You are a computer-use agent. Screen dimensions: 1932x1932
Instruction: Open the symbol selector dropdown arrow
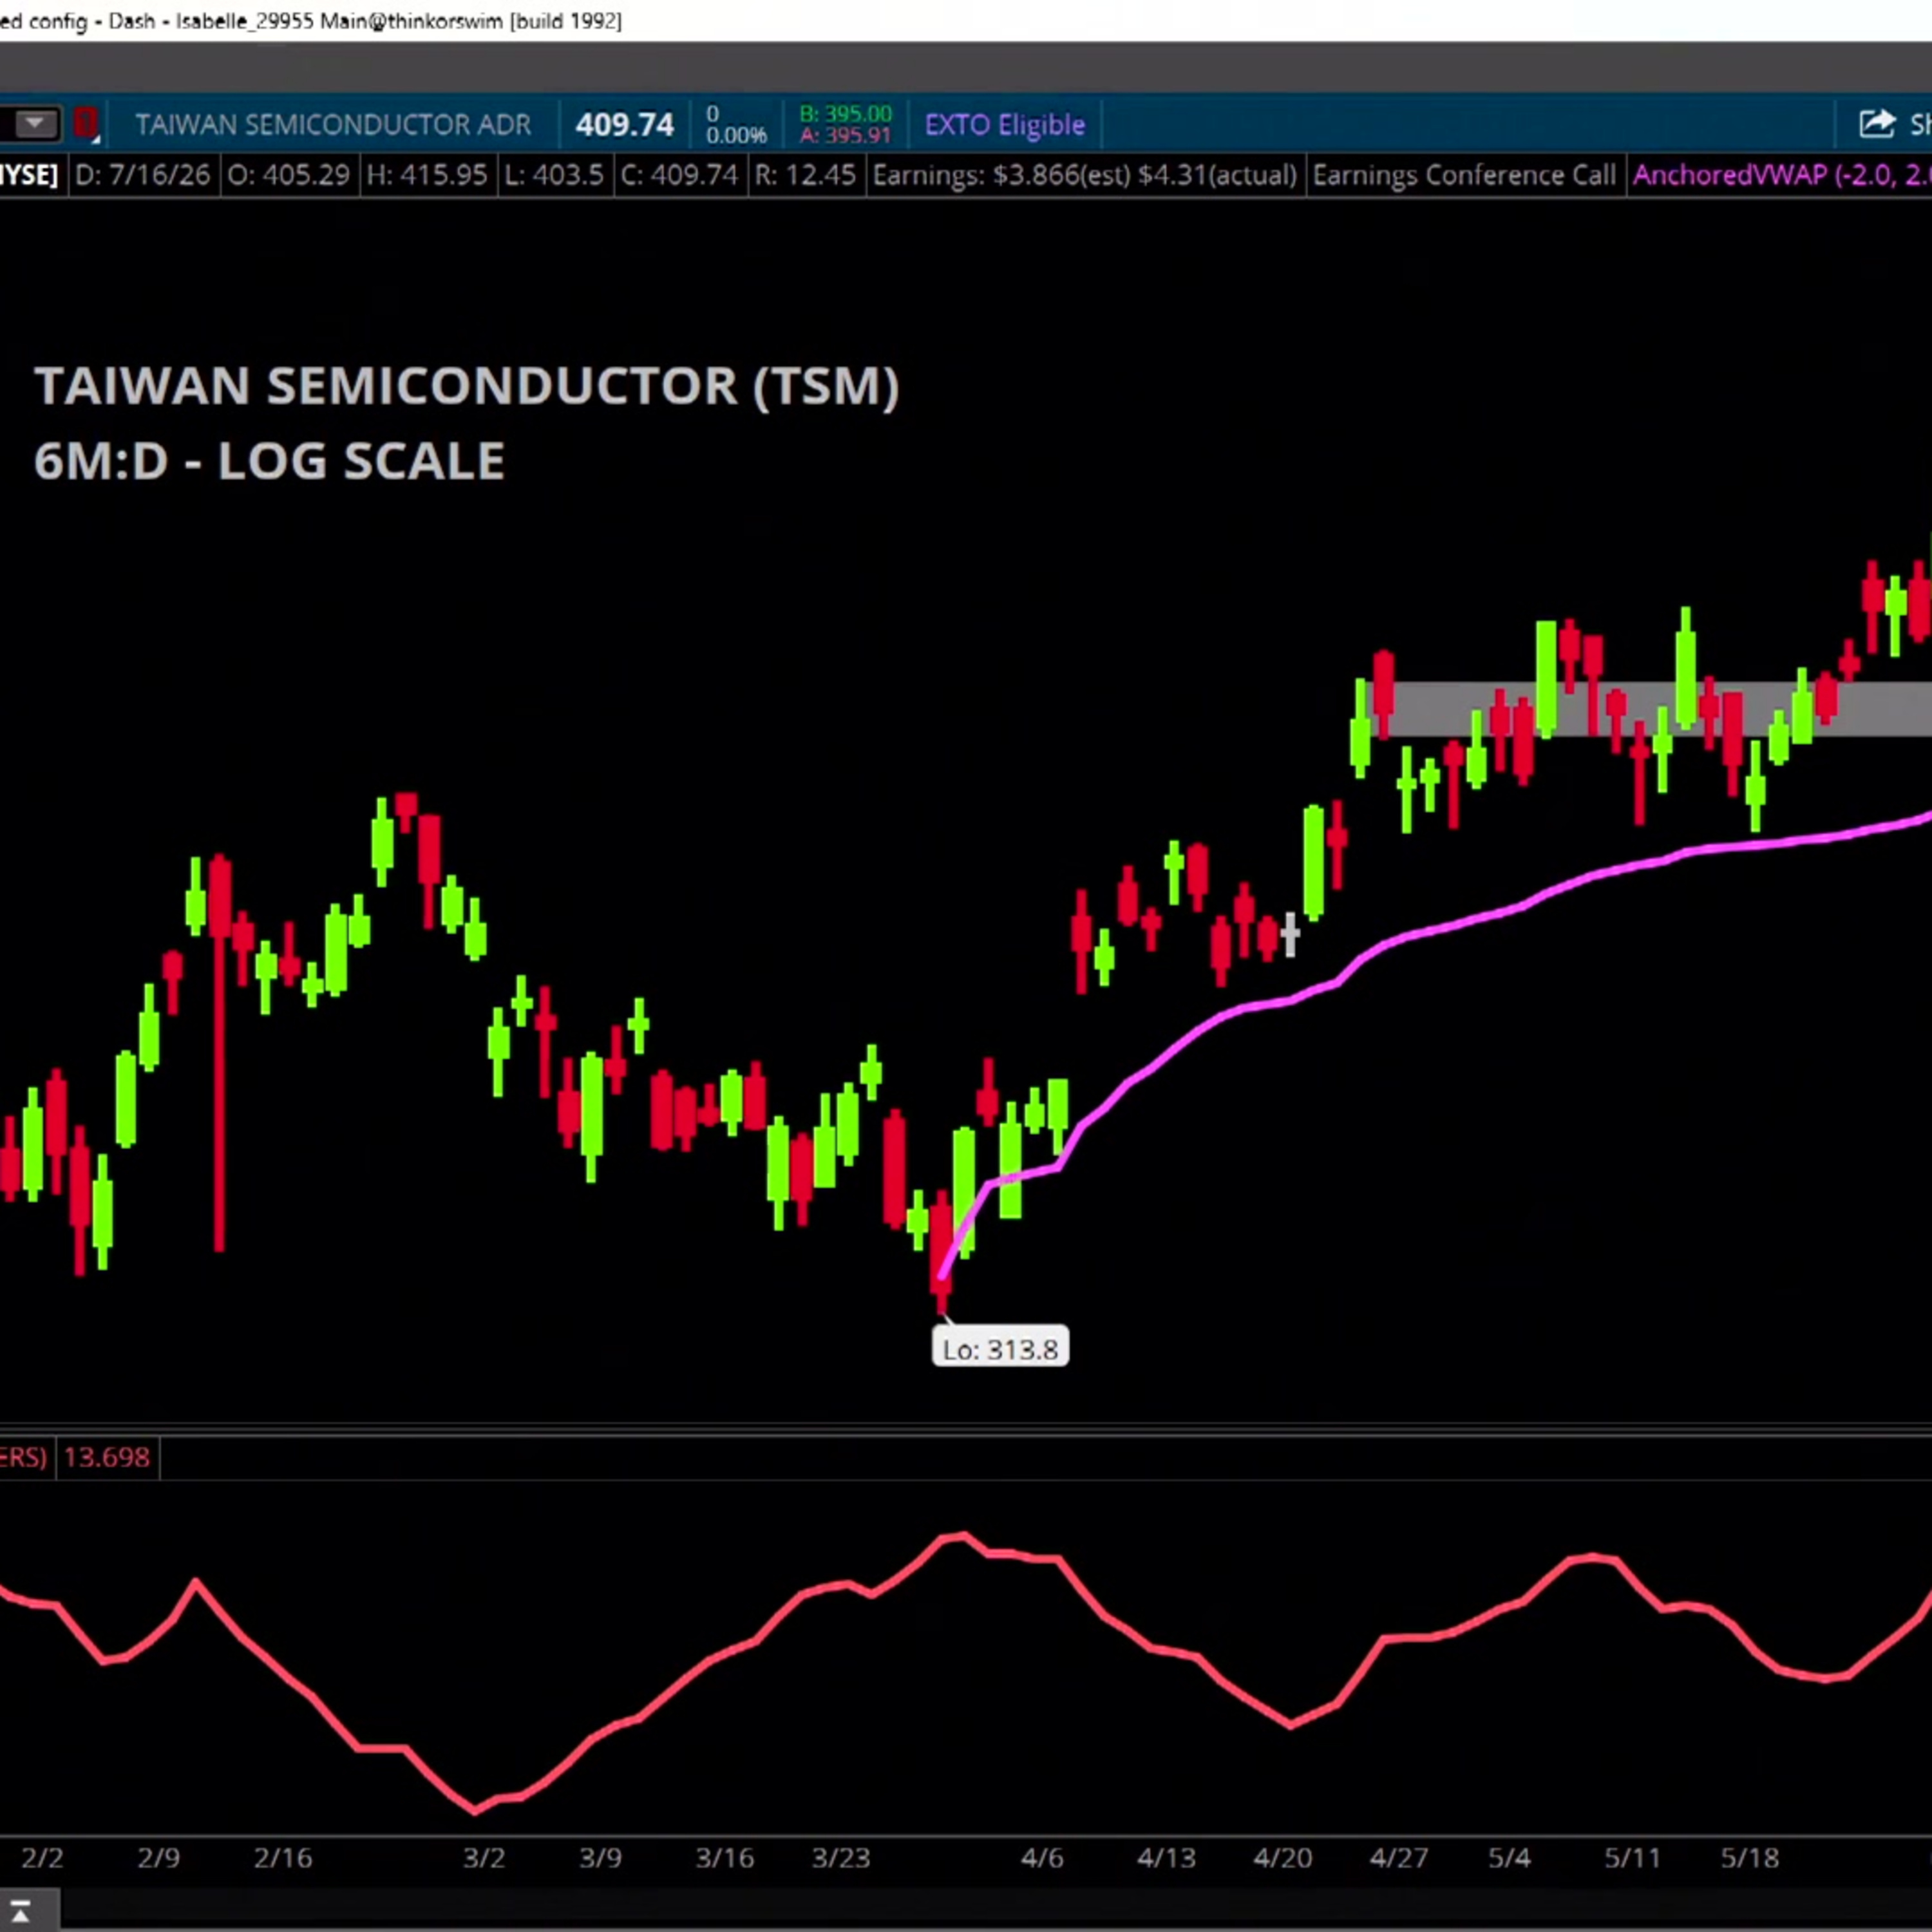(x=35, y=124)
